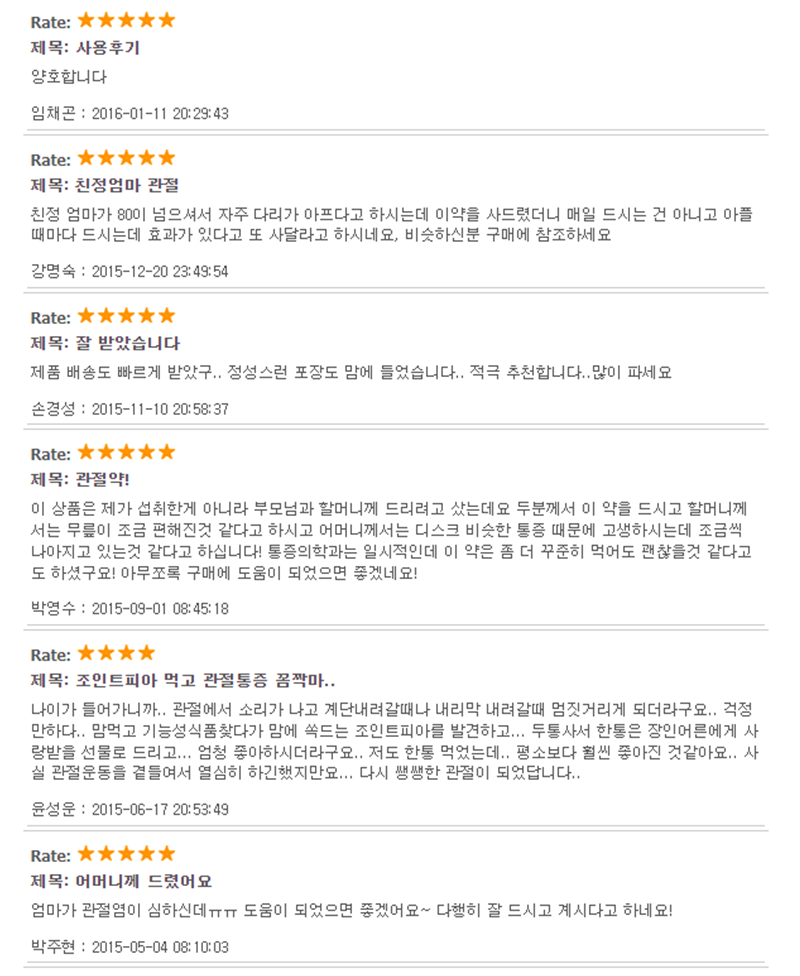
Task: Click the stars above 잘 받았습니다 review
Action: [x=126, y=316]
